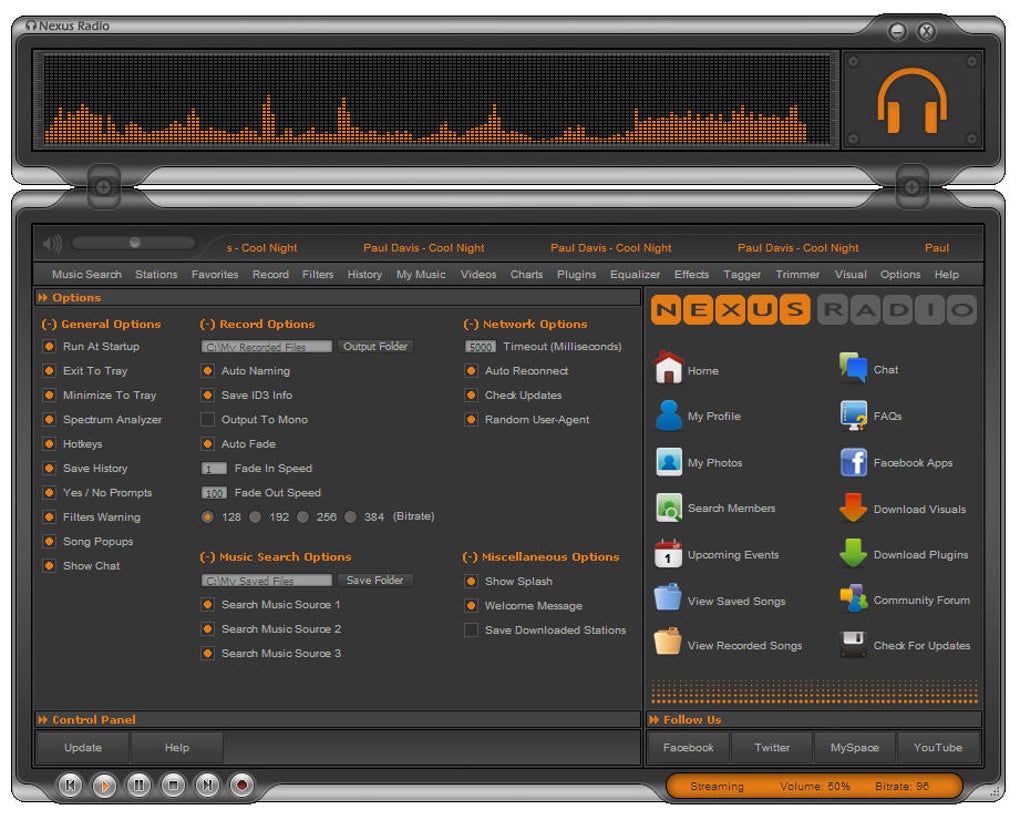The width and height of the screenshot is (1020, 820).
Task: Collapse the Miscellaneous Options section
Action: 470,557
